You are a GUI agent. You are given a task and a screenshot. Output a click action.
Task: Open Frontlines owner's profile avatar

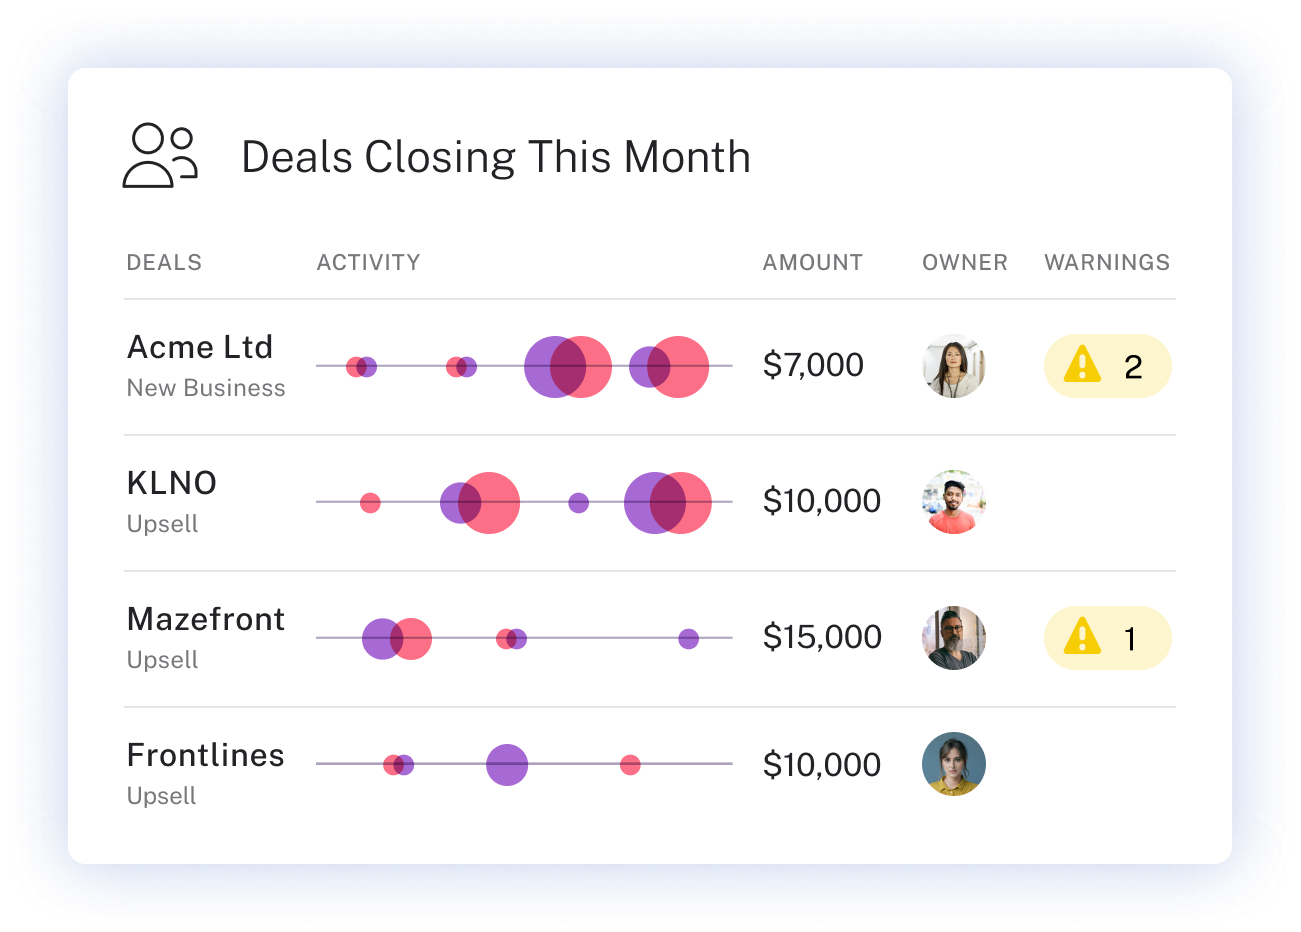[953, 764]
